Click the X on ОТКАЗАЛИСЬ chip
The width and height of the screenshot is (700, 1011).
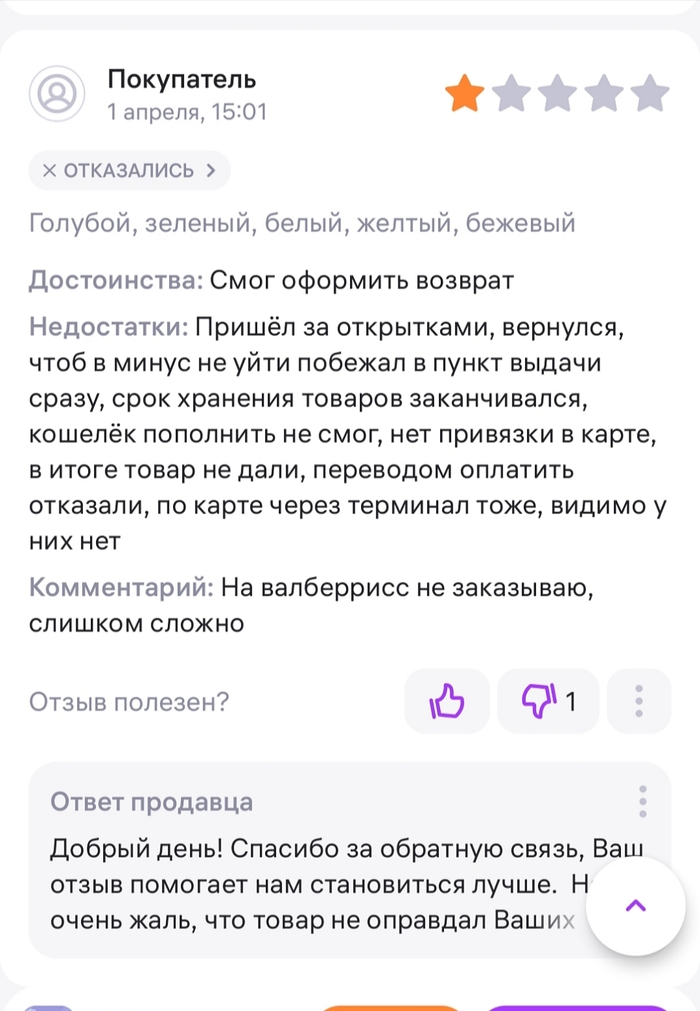coord(49,170)
